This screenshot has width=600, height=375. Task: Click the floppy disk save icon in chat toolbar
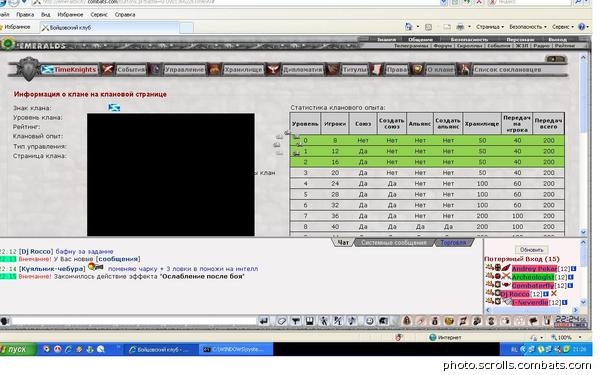pyautogui.click(x=310, y=321)
